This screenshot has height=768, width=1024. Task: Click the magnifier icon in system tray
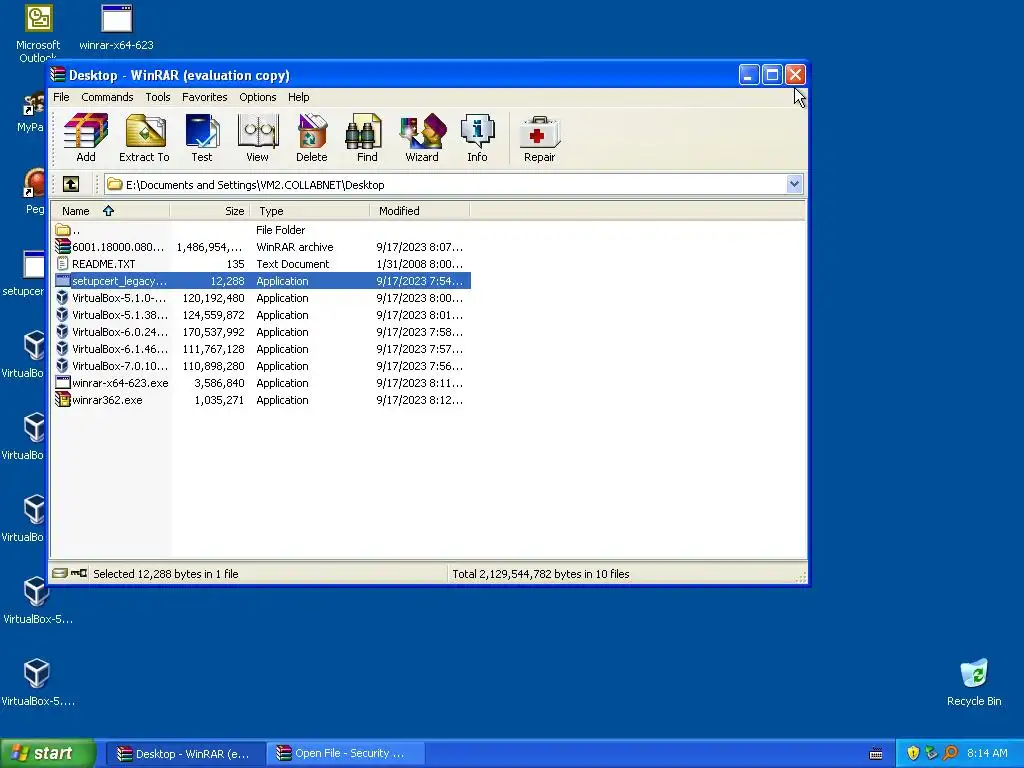coord(950,753)
